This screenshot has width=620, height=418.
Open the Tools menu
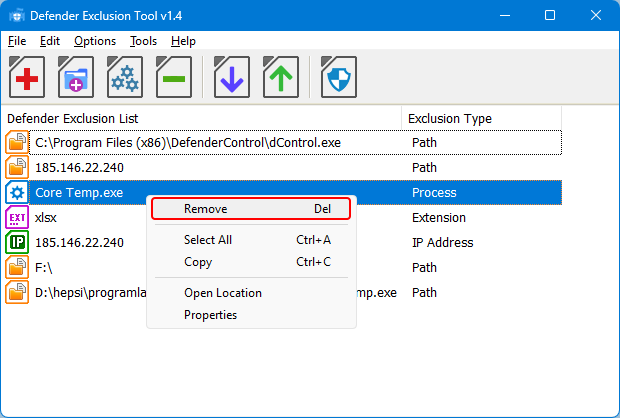143,41
